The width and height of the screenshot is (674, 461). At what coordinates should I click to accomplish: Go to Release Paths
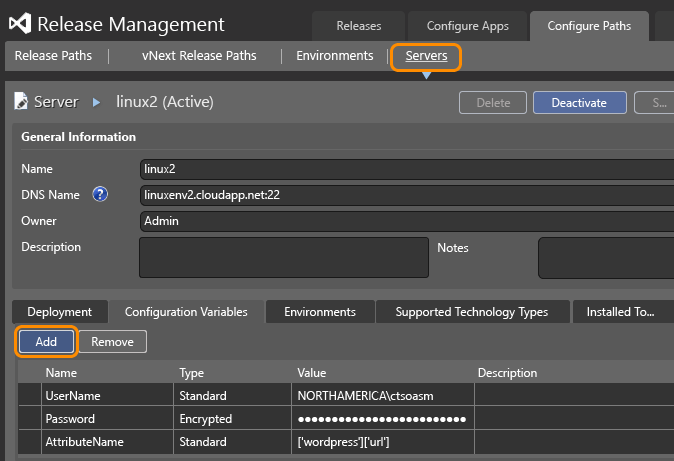pyautogui.click(x=53, y=55)
